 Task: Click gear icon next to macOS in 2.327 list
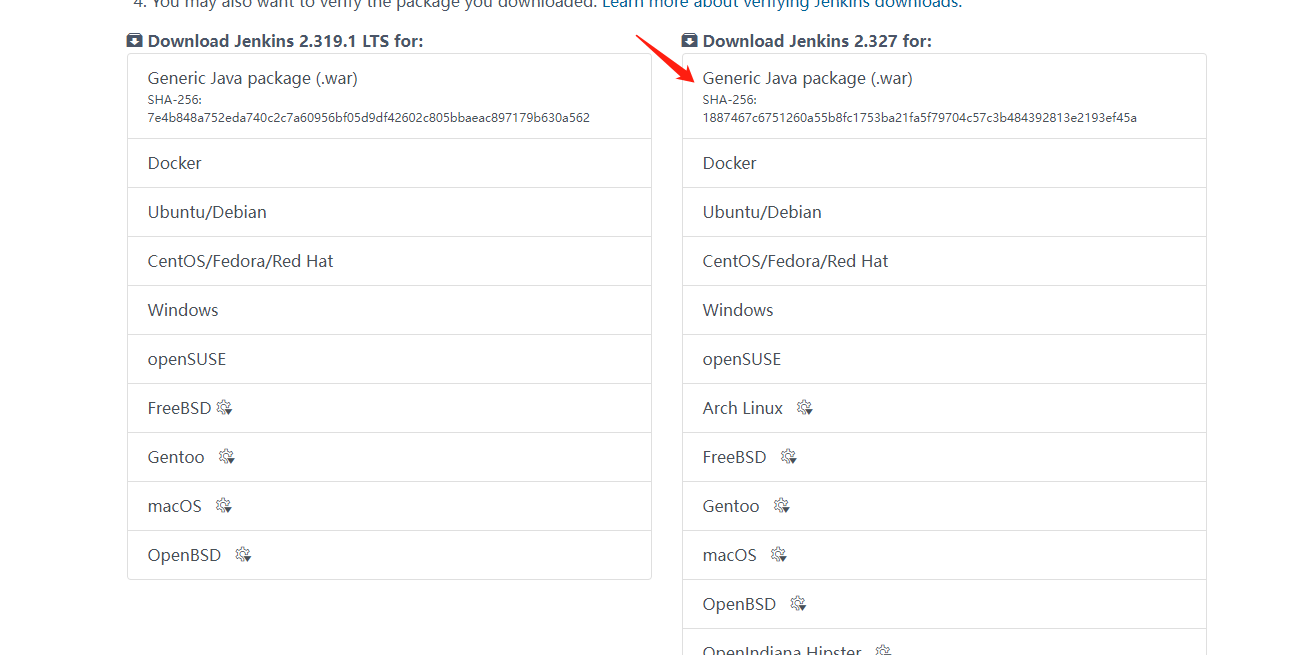778,555
